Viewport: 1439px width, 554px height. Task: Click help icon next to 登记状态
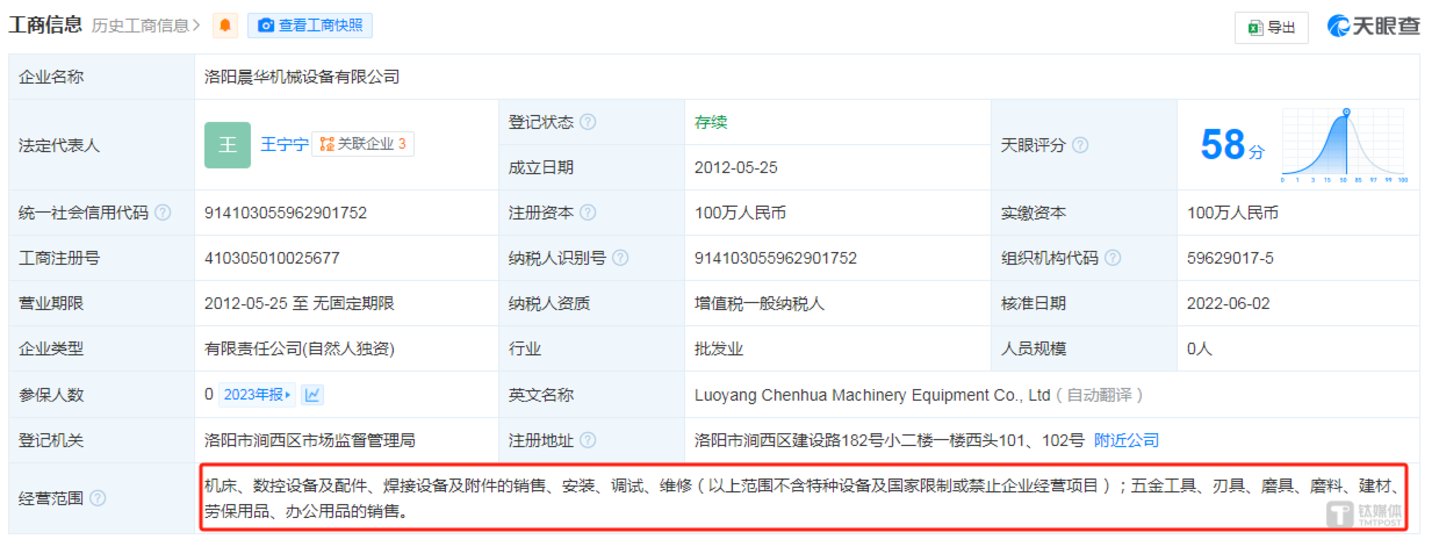[588, 122]
